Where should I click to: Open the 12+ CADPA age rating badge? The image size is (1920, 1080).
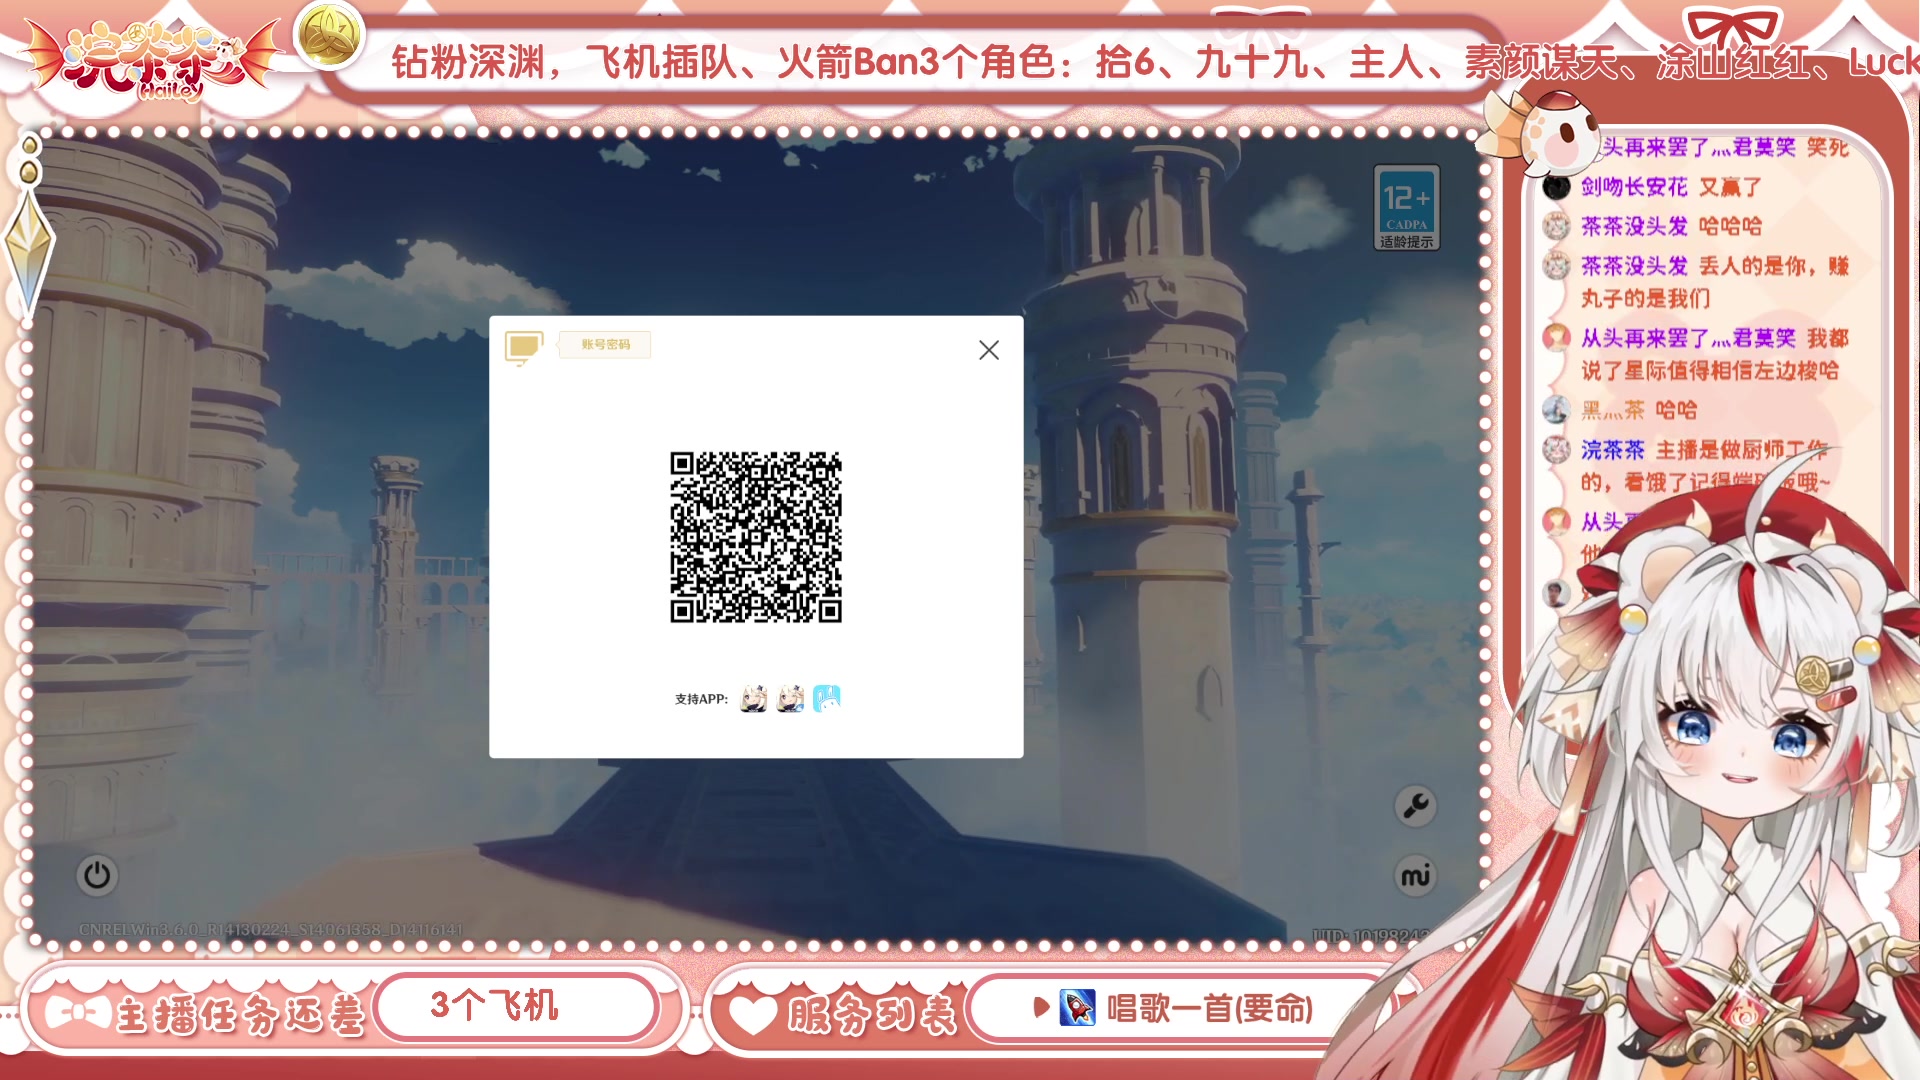(1407, 207)
